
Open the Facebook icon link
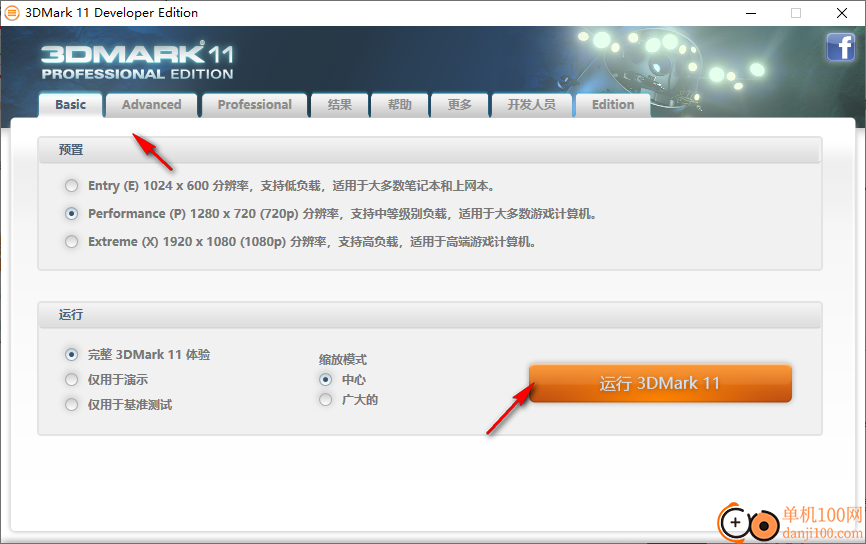pyautogui.click(x=841, y=47)
